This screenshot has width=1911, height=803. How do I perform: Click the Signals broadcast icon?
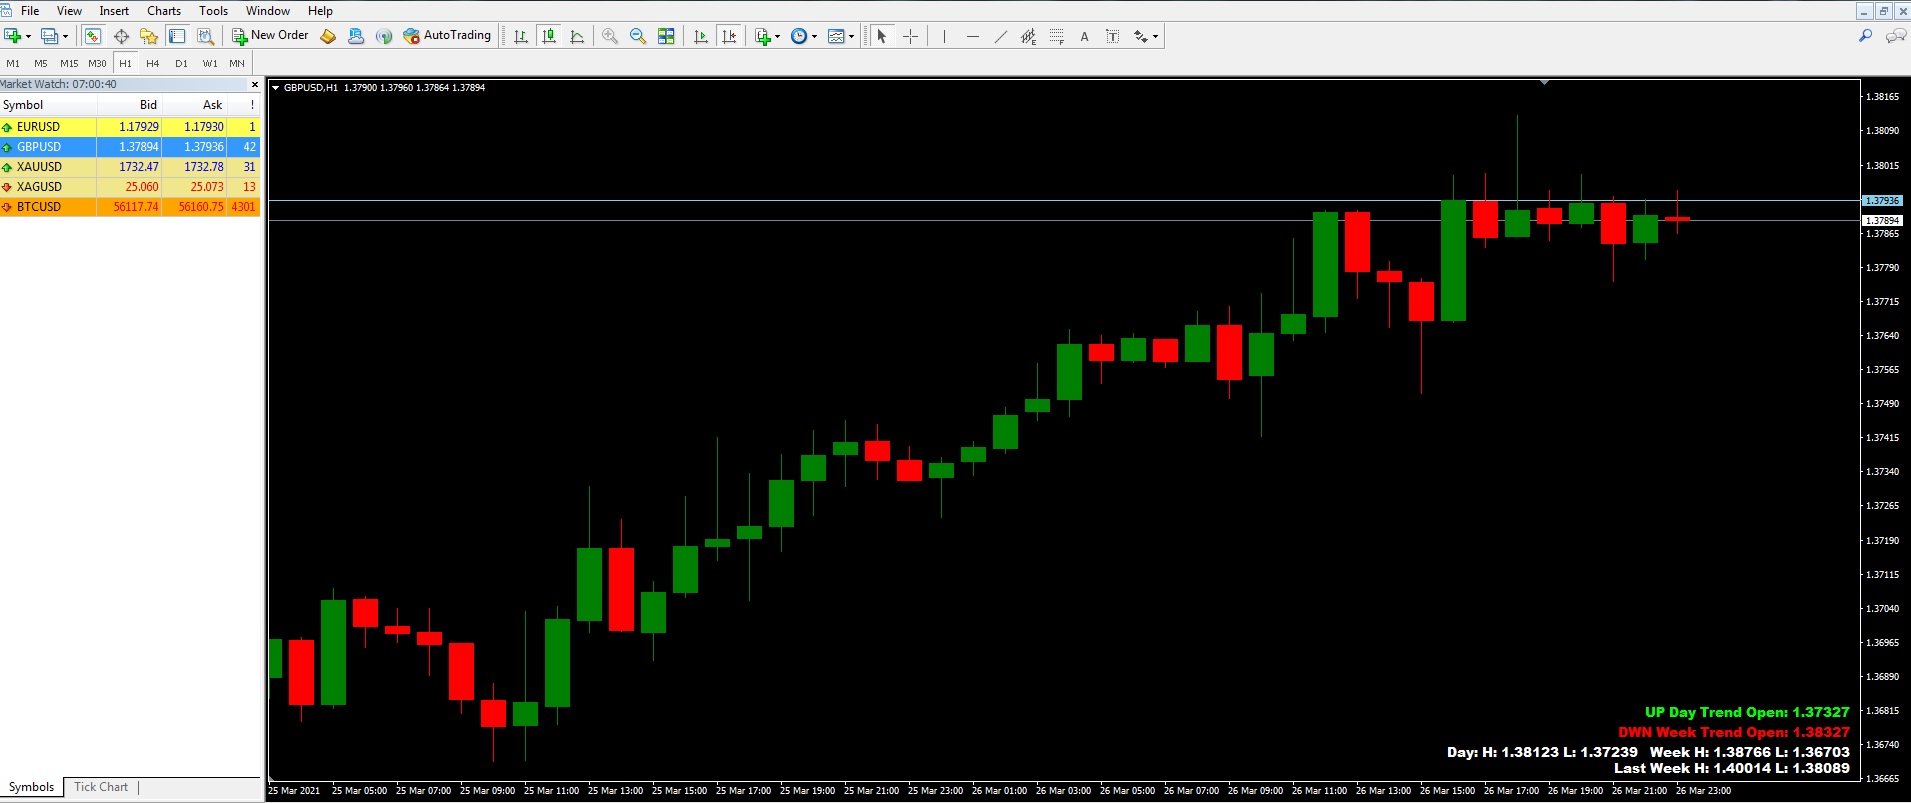384,36
